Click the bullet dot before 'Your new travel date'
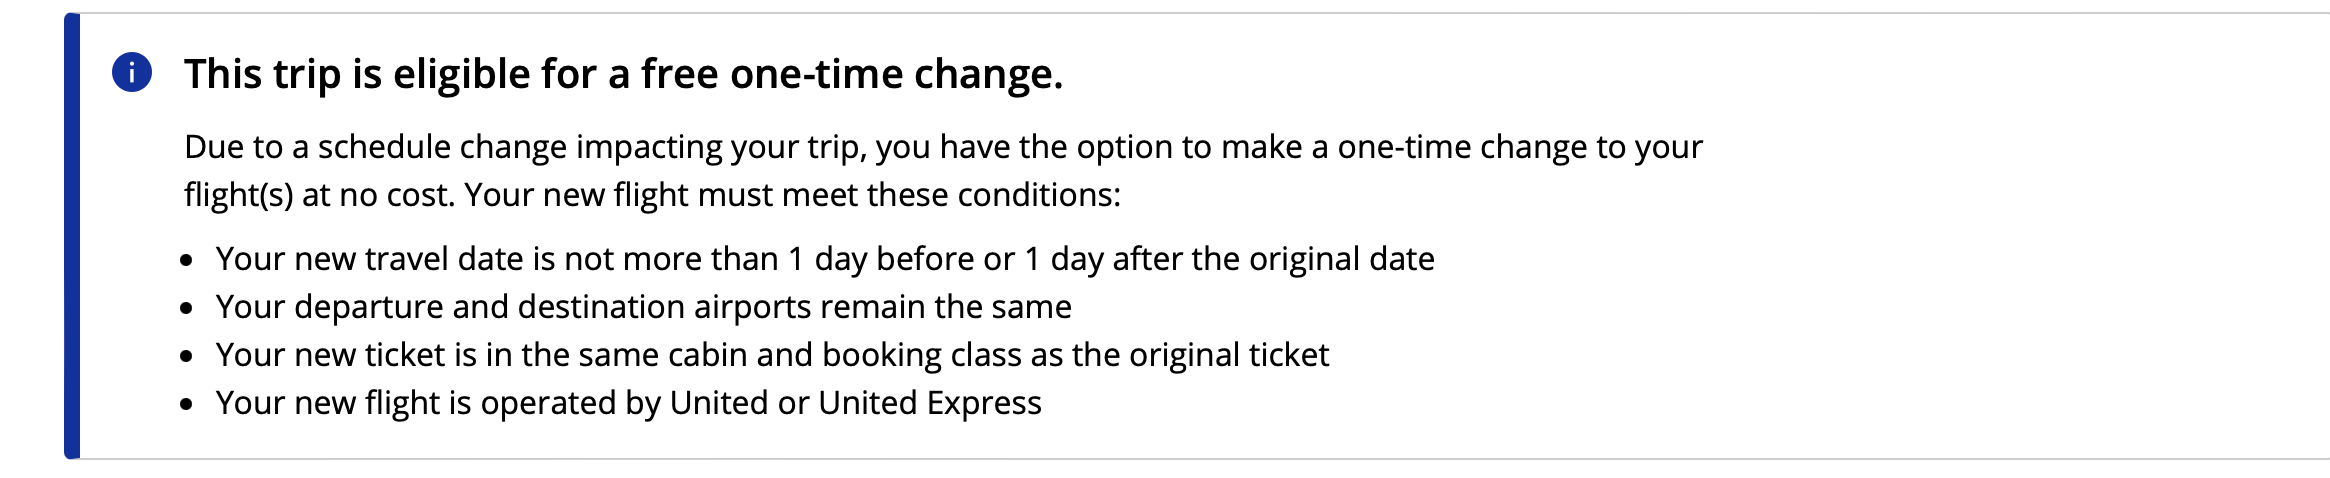This screenshot has width=2330, height=478. (x=187, y=262)
